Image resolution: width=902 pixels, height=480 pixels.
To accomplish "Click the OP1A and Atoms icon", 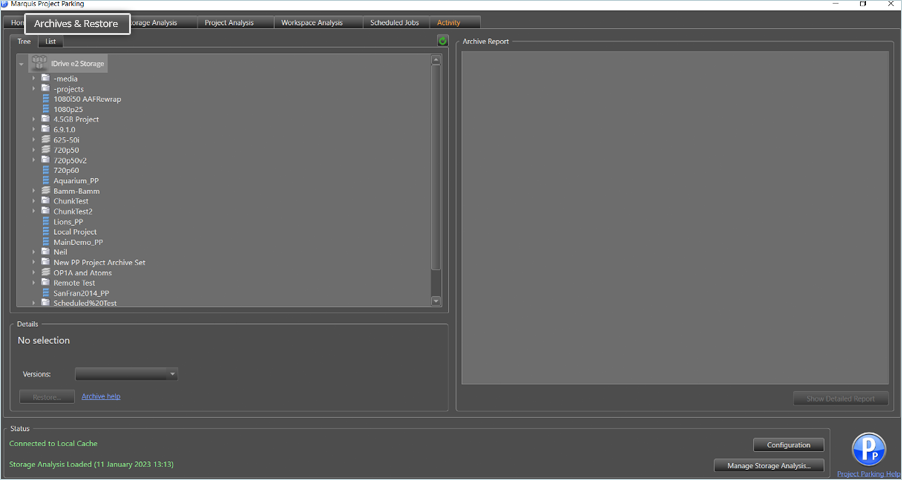I will [x=46, y=273].
